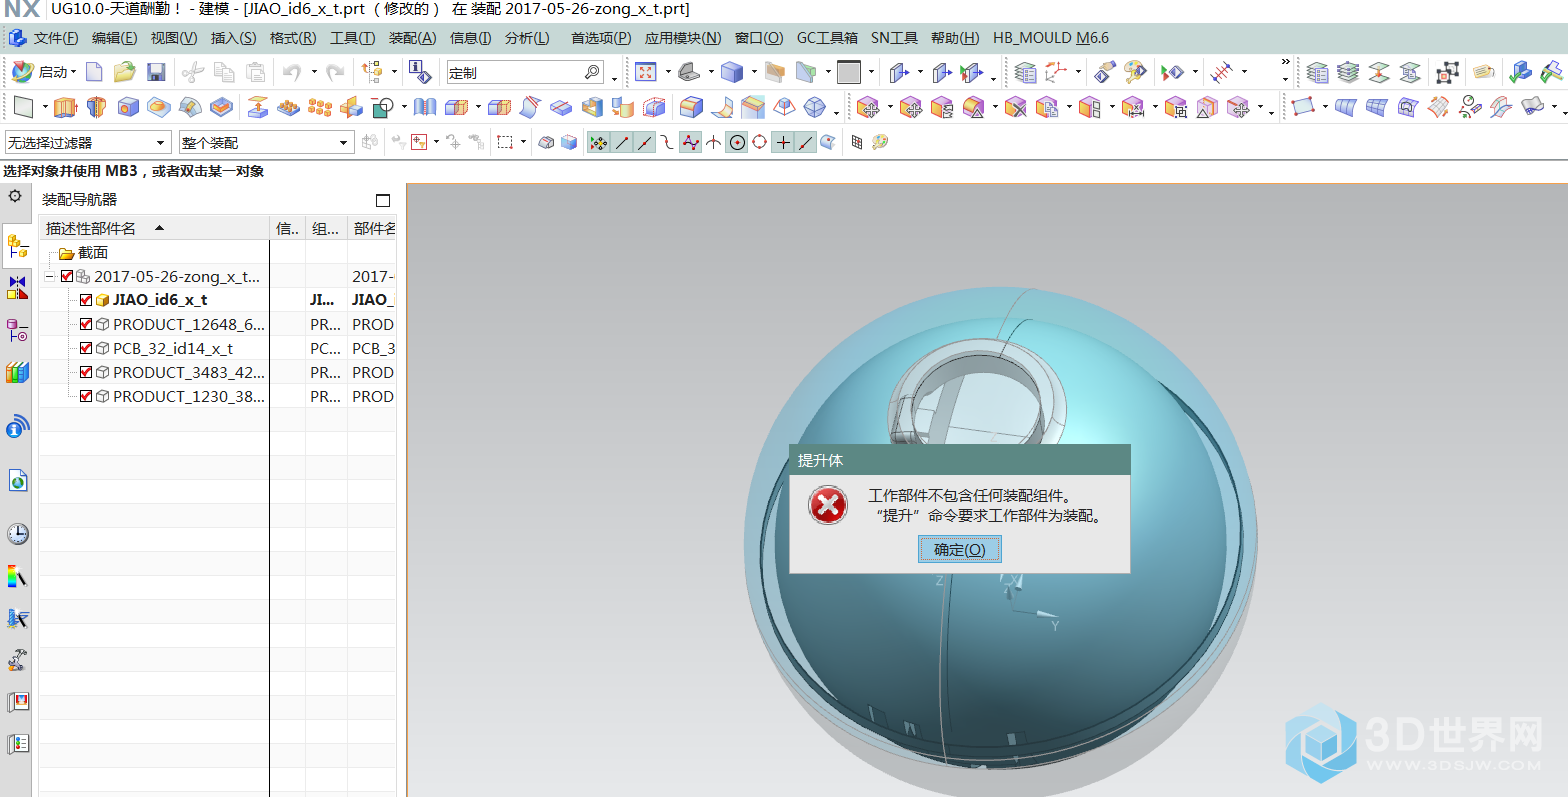Uncheck the 2017-05-26-zong_x_t assembly checkbox
This screenshot has height=797, width=1568.
click(x=67, y=276)
